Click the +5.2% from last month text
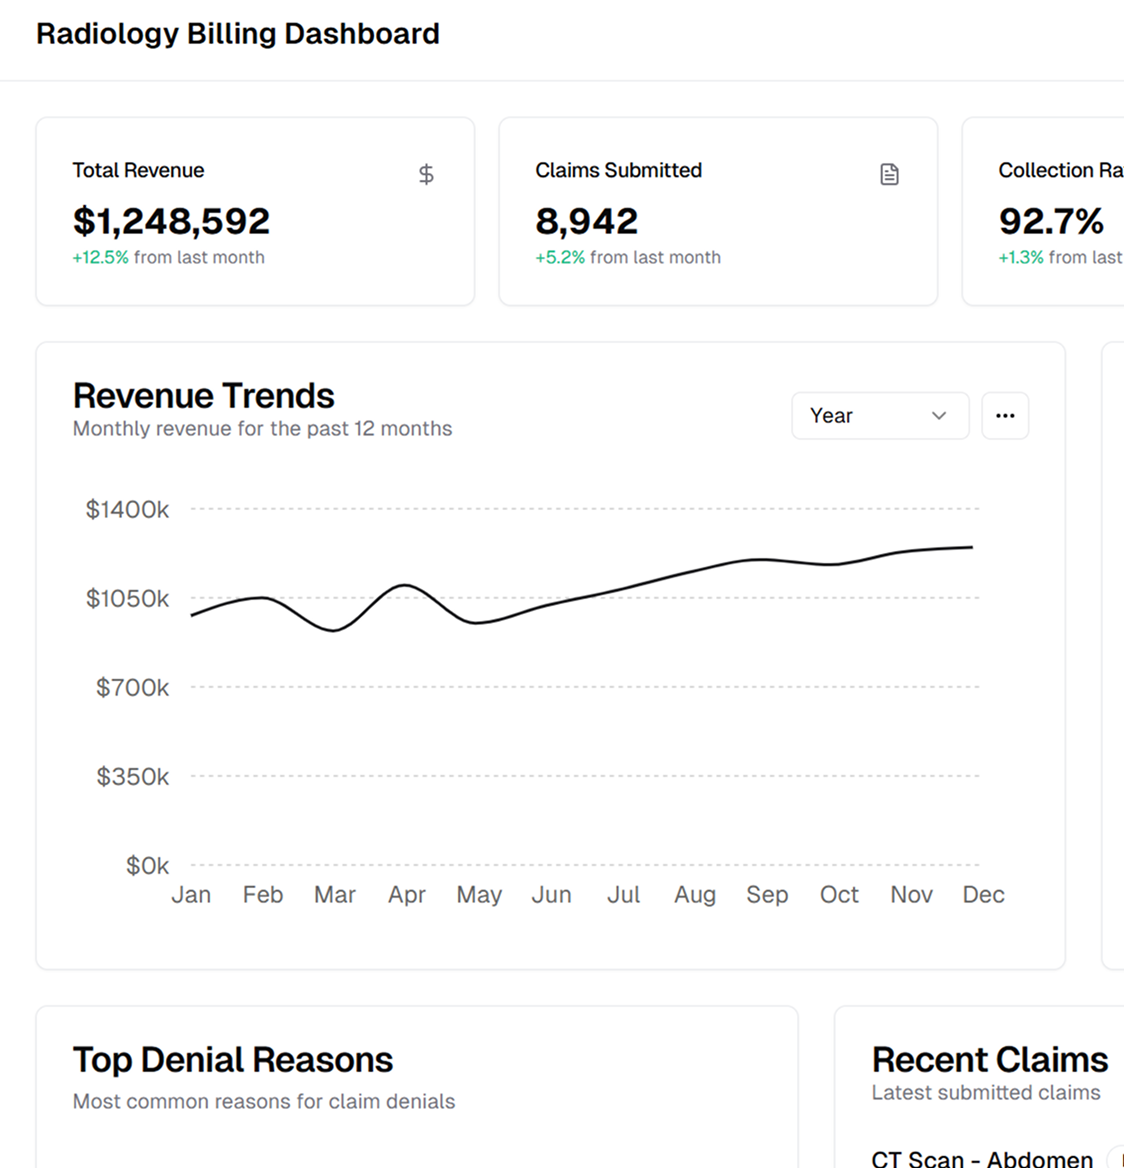1124x1168 pixels. point(628,258)
